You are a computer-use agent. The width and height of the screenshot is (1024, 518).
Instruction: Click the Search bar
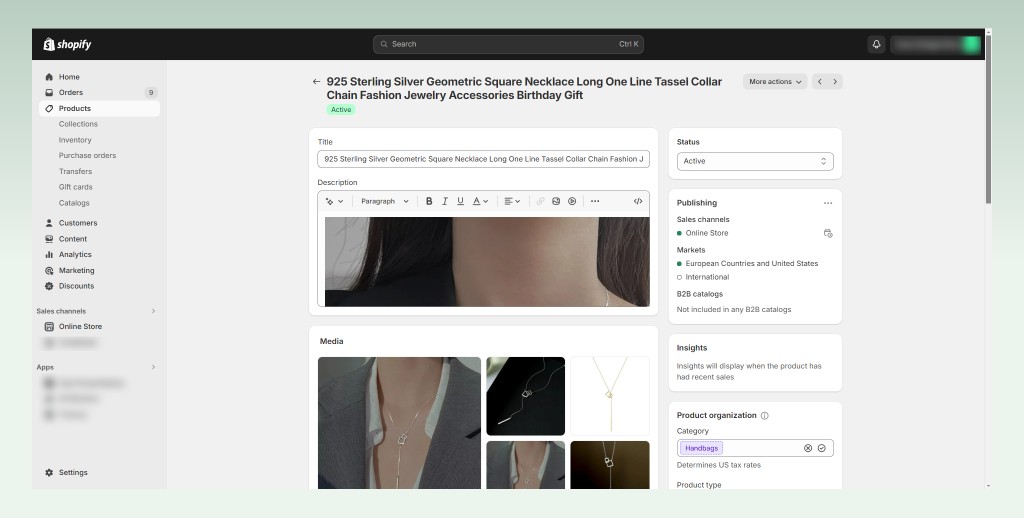tap(508, 44)
